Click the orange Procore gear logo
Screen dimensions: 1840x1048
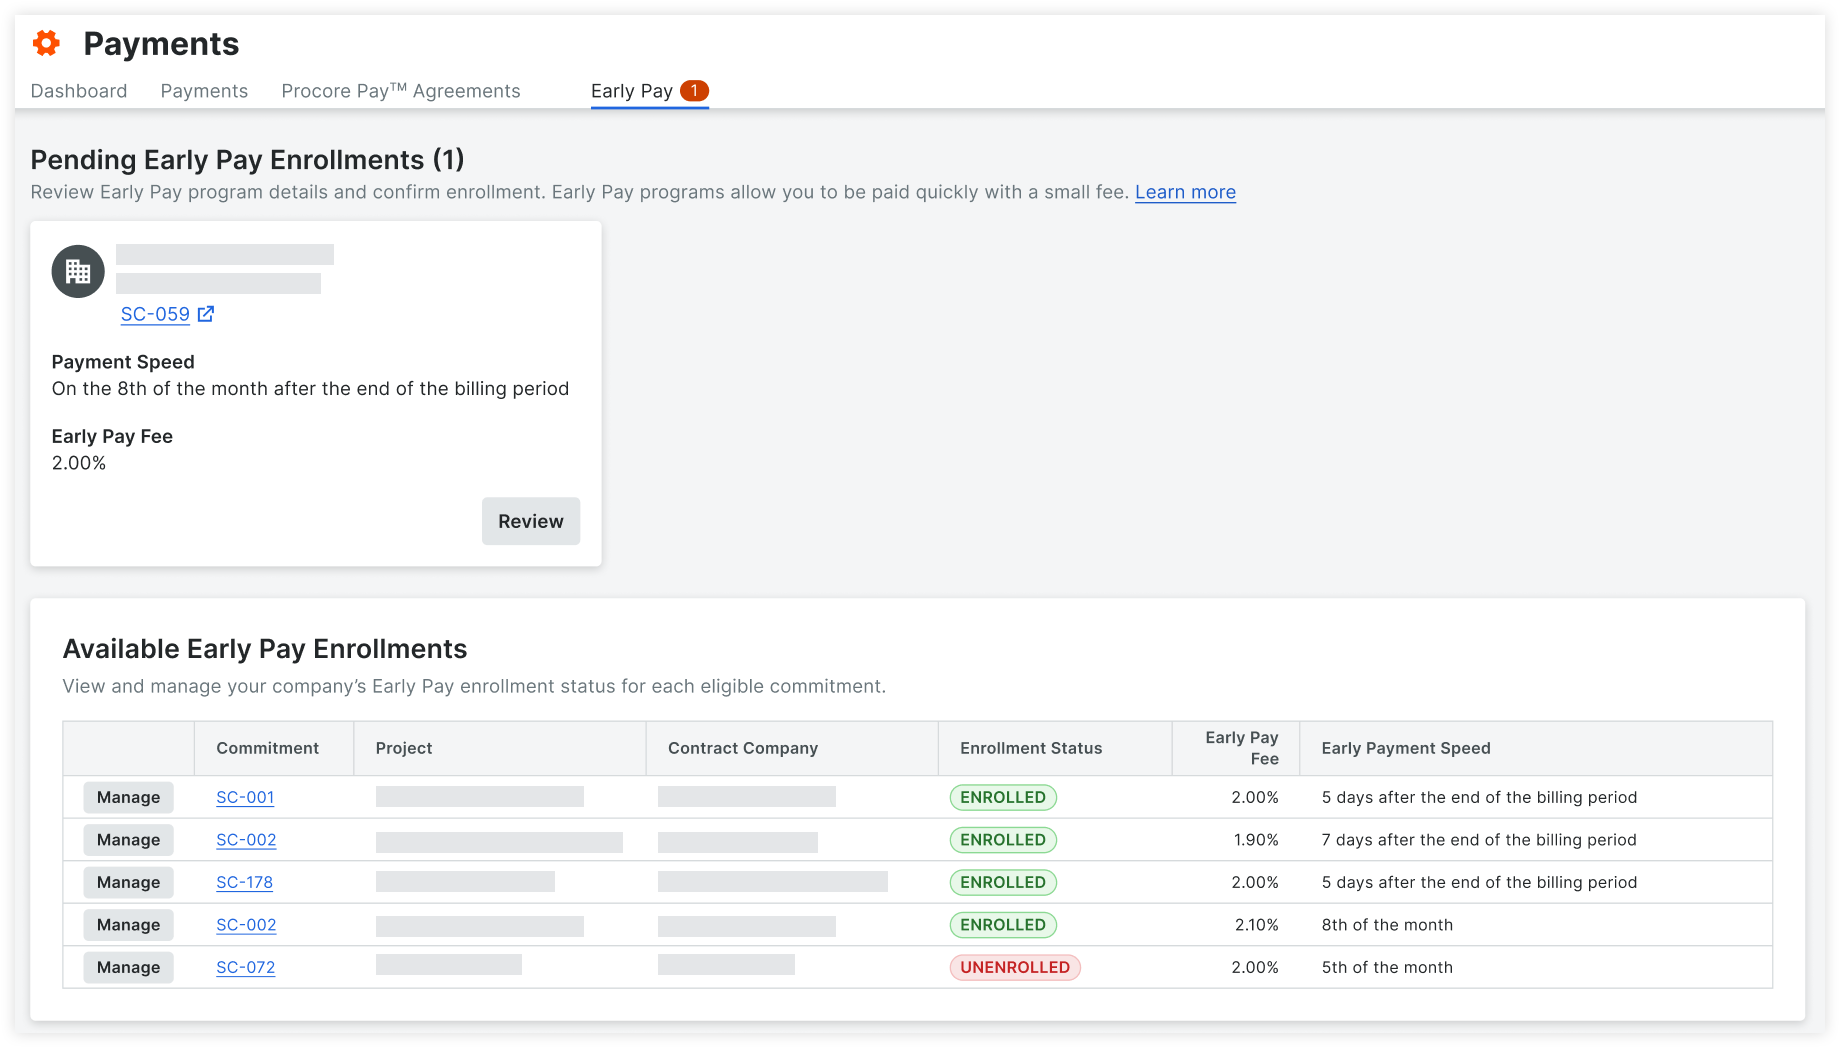(46, 43)
